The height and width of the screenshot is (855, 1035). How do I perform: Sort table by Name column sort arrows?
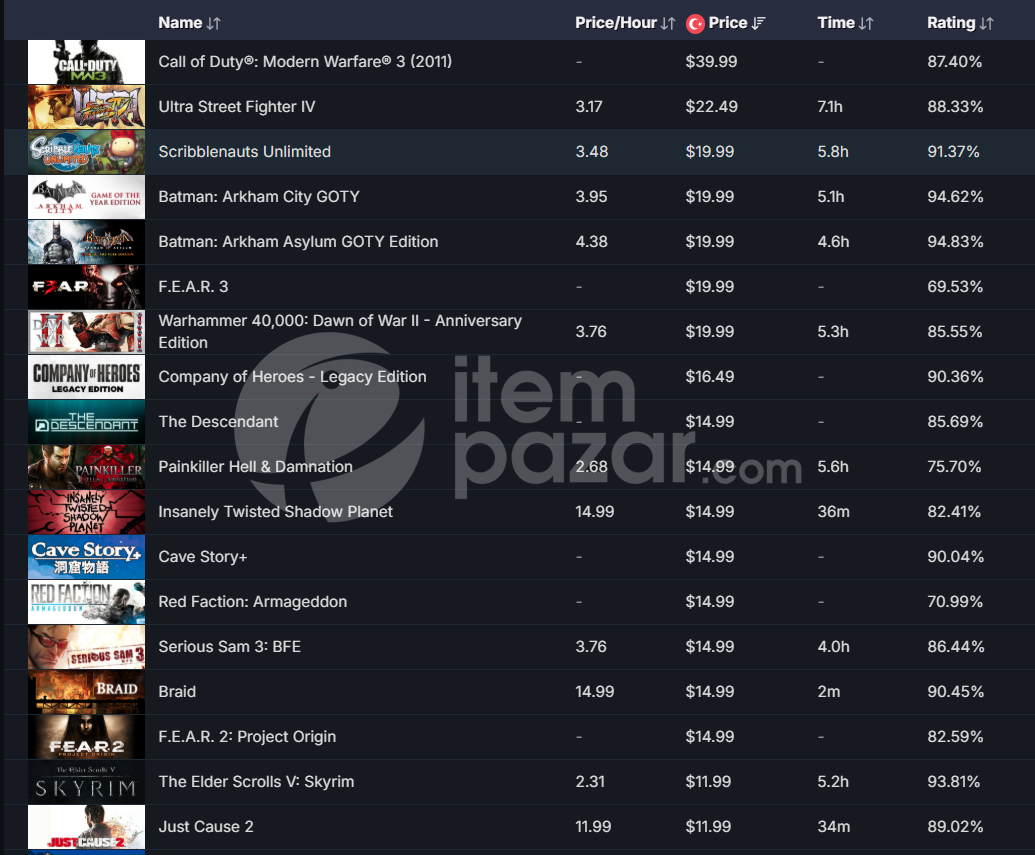pyautogui.click(x=213, y=23)
